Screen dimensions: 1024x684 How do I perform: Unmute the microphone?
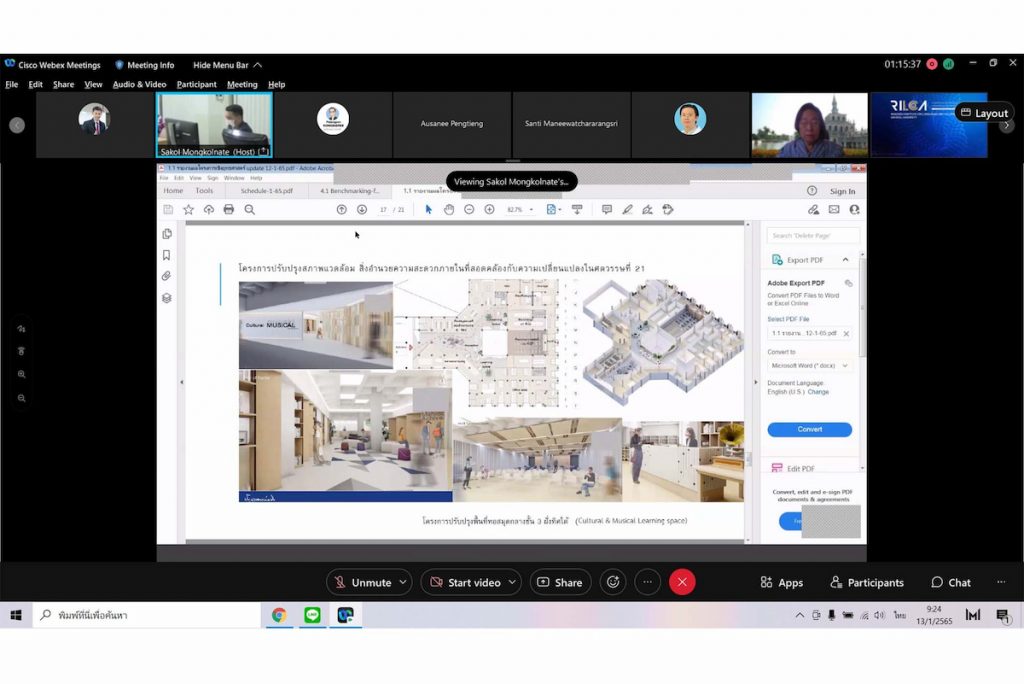[x=362, y=582]
